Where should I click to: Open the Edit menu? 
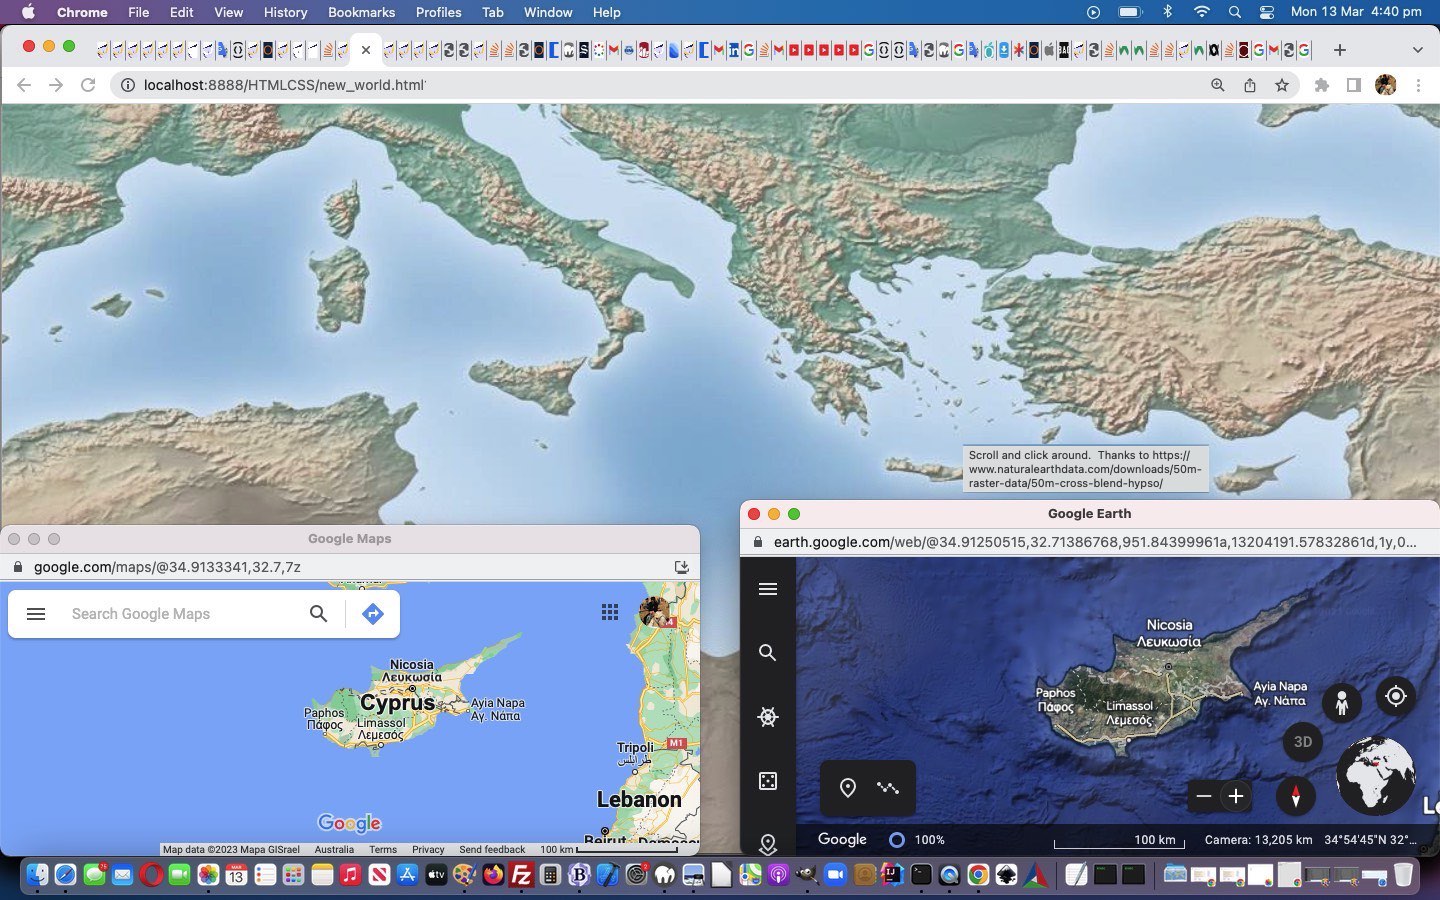coord(181,12)
